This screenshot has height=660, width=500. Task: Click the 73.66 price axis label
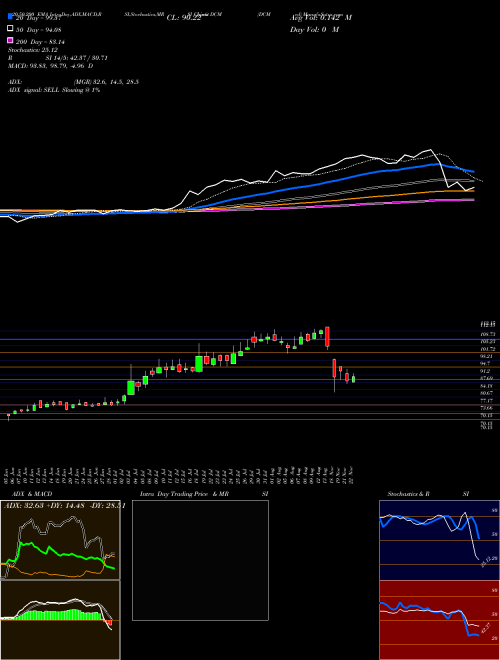486,408
